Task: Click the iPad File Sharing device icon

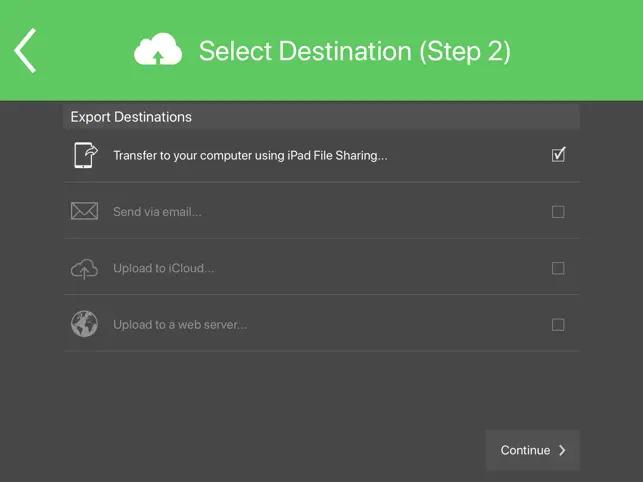Action: 85,155
